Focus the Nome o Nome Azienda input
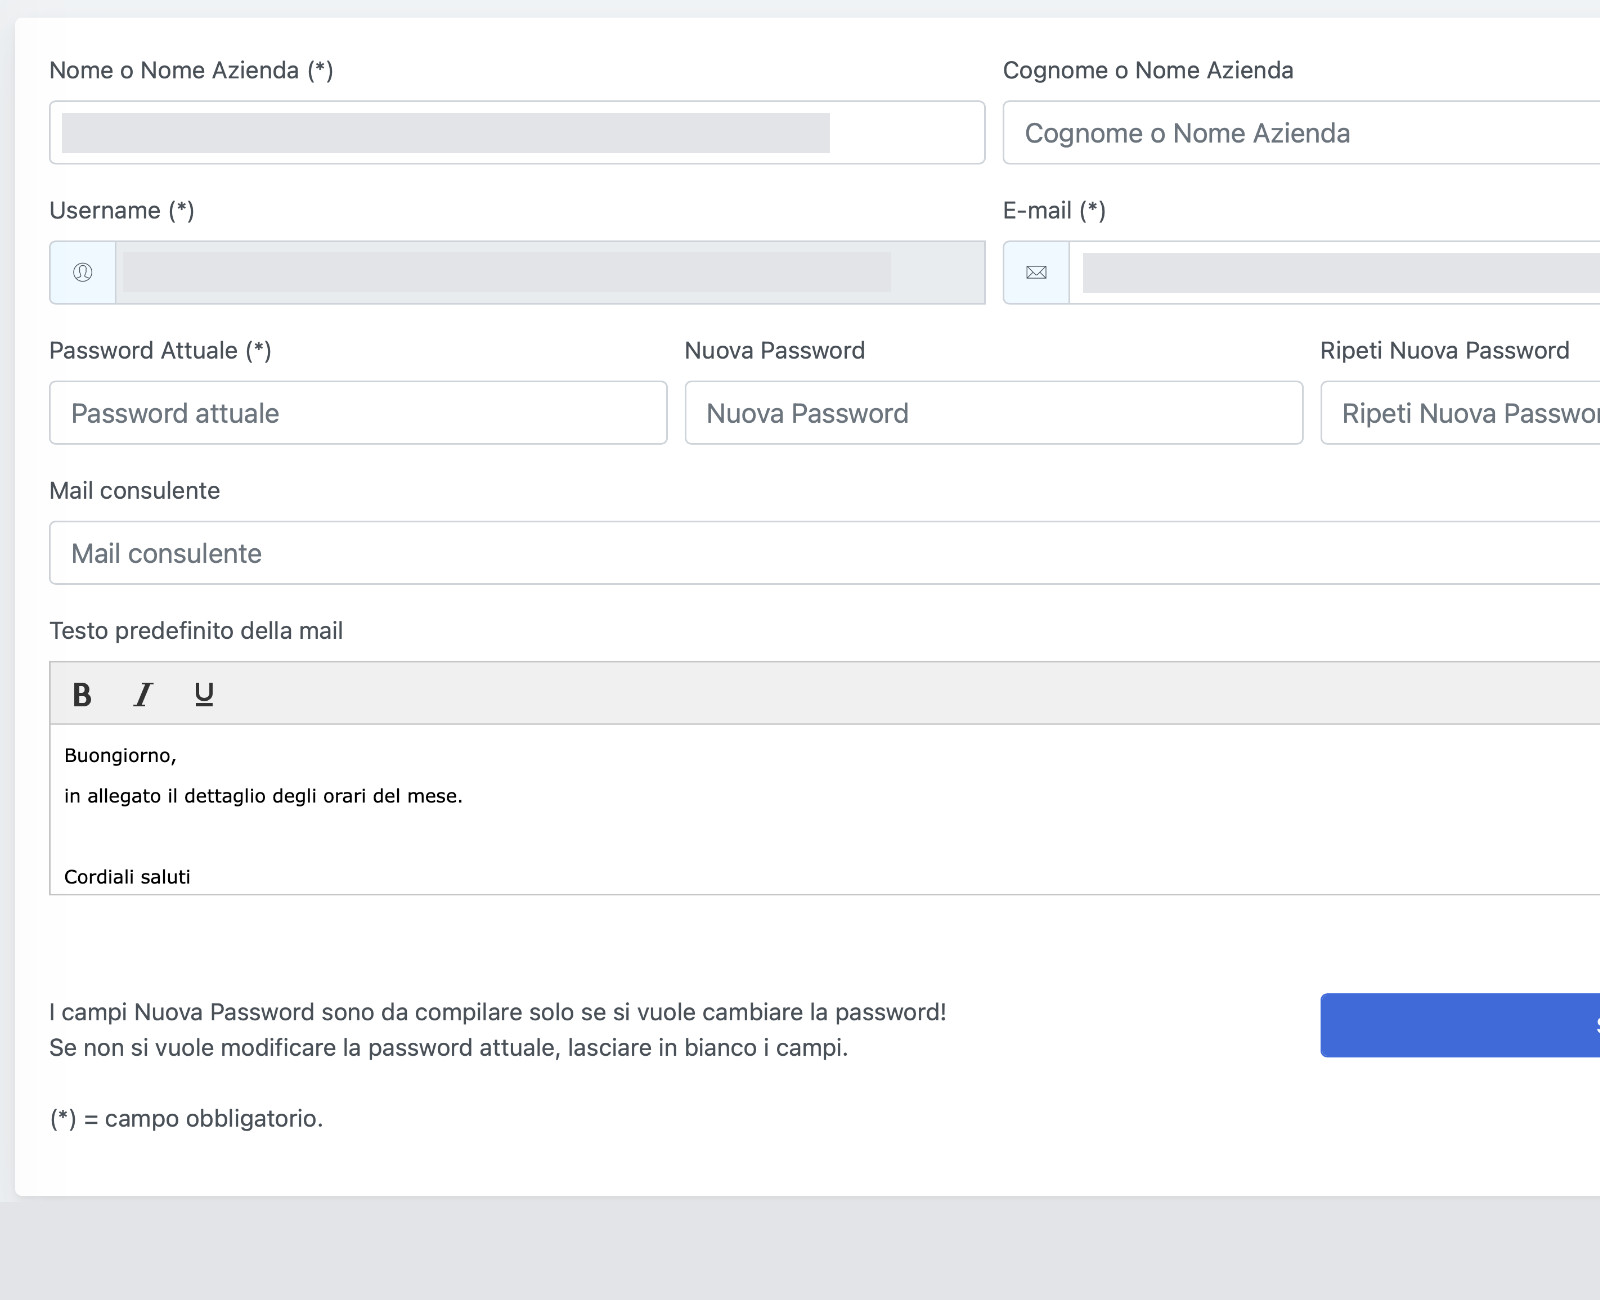The height and width of the screenshot is (1300, 1600). (516, 133)
